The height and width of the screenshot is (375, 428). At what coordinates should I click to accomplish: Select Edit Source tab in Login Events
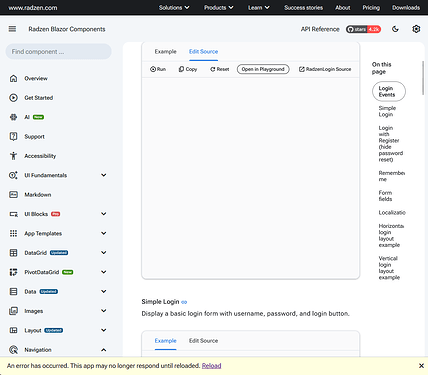click(203, 52)
